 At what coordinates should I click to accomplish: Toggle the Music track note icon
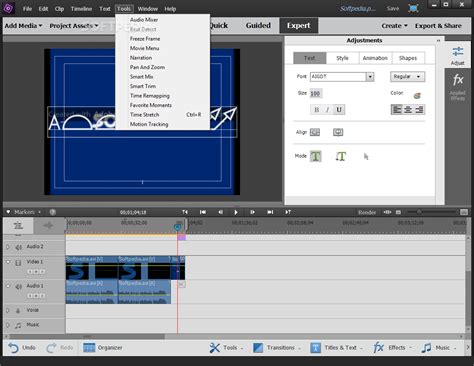tap(18, 325)
